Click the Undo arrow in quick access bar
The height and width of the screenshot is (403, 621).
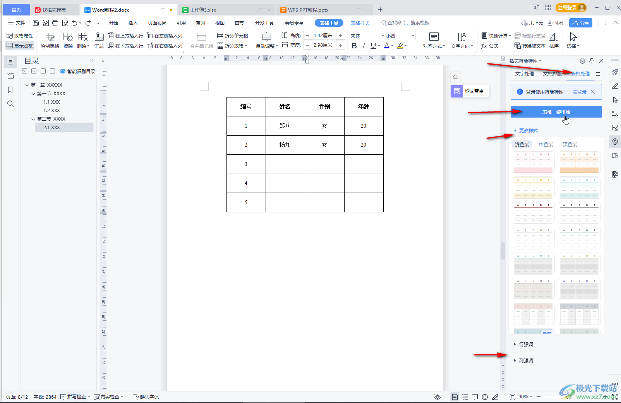[x=76, y=23]
